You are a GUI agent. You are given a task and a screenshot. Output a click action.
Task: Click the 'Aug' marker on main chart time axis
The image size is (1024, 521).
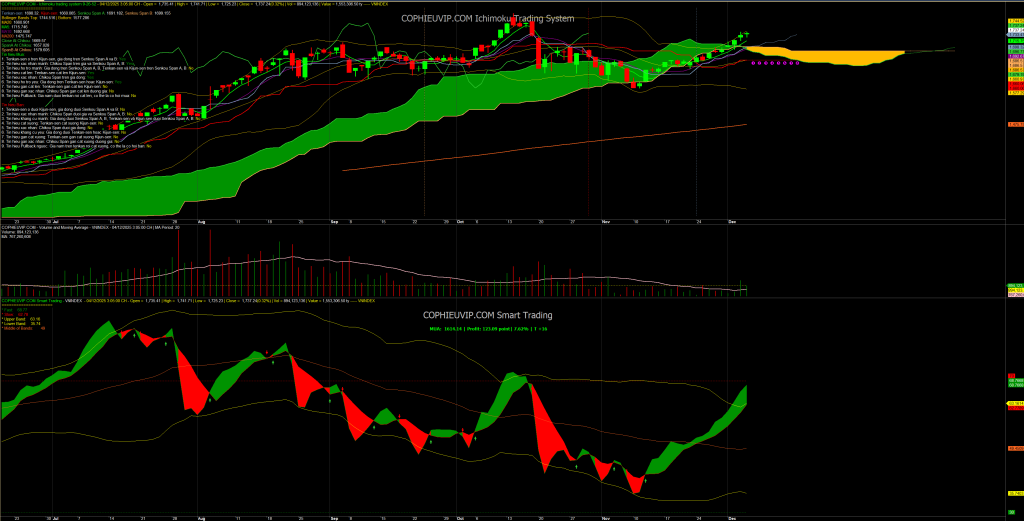click(x=201, y=222)
